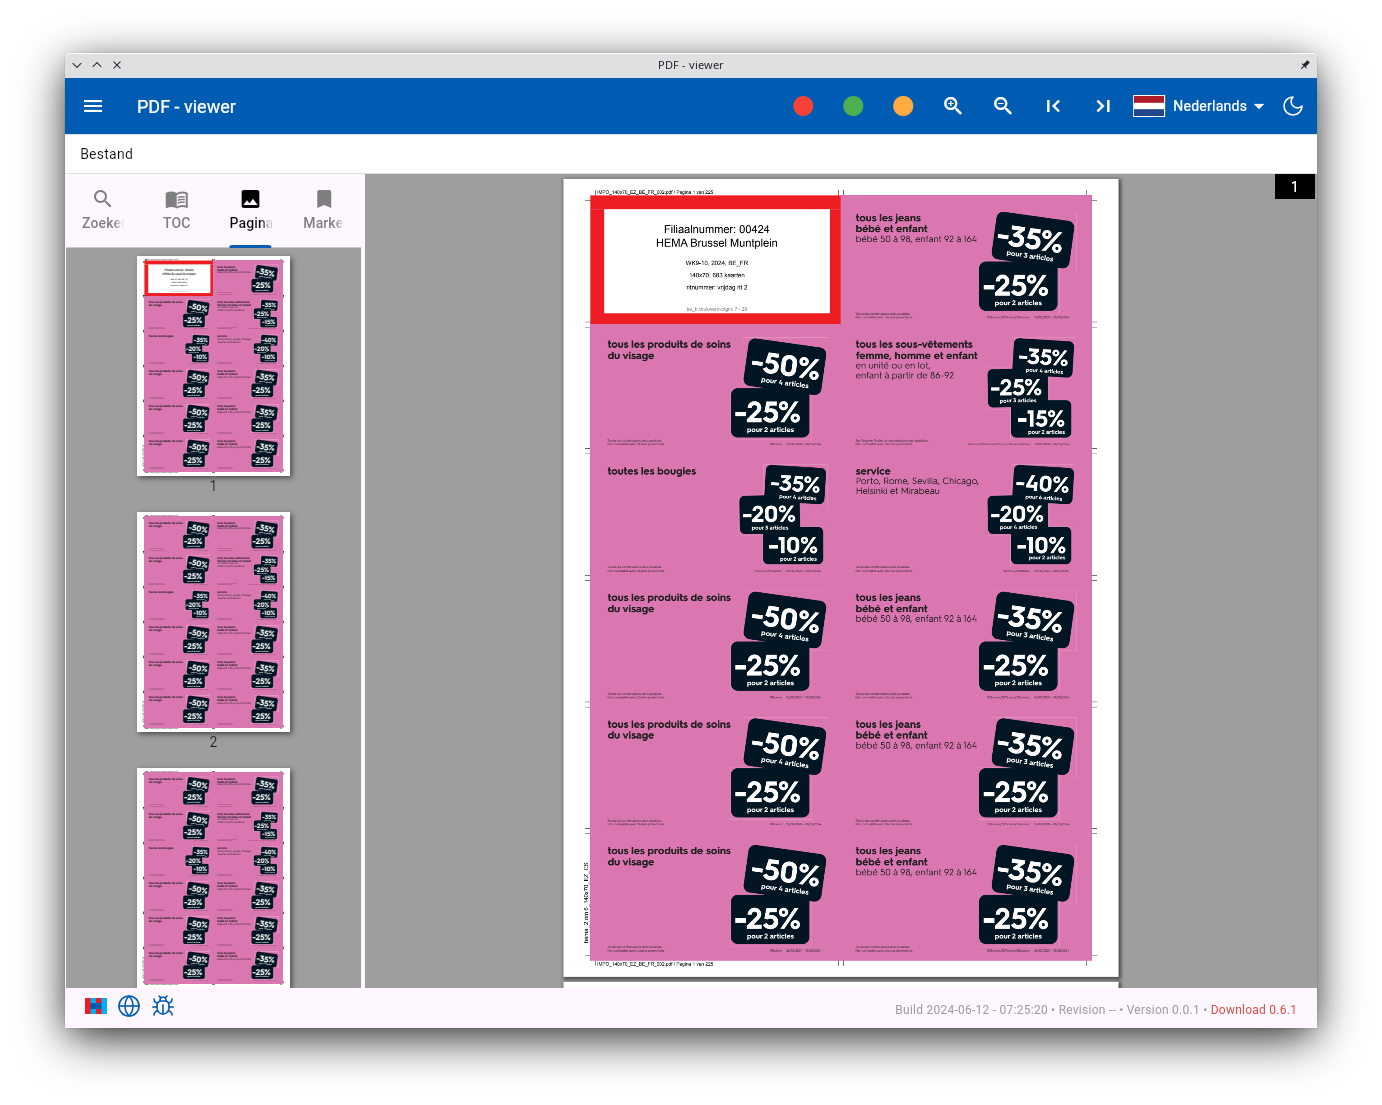This screenshot has height=1105, width=1382.
Task: Jump to the last page
Action: point(1103,106)
